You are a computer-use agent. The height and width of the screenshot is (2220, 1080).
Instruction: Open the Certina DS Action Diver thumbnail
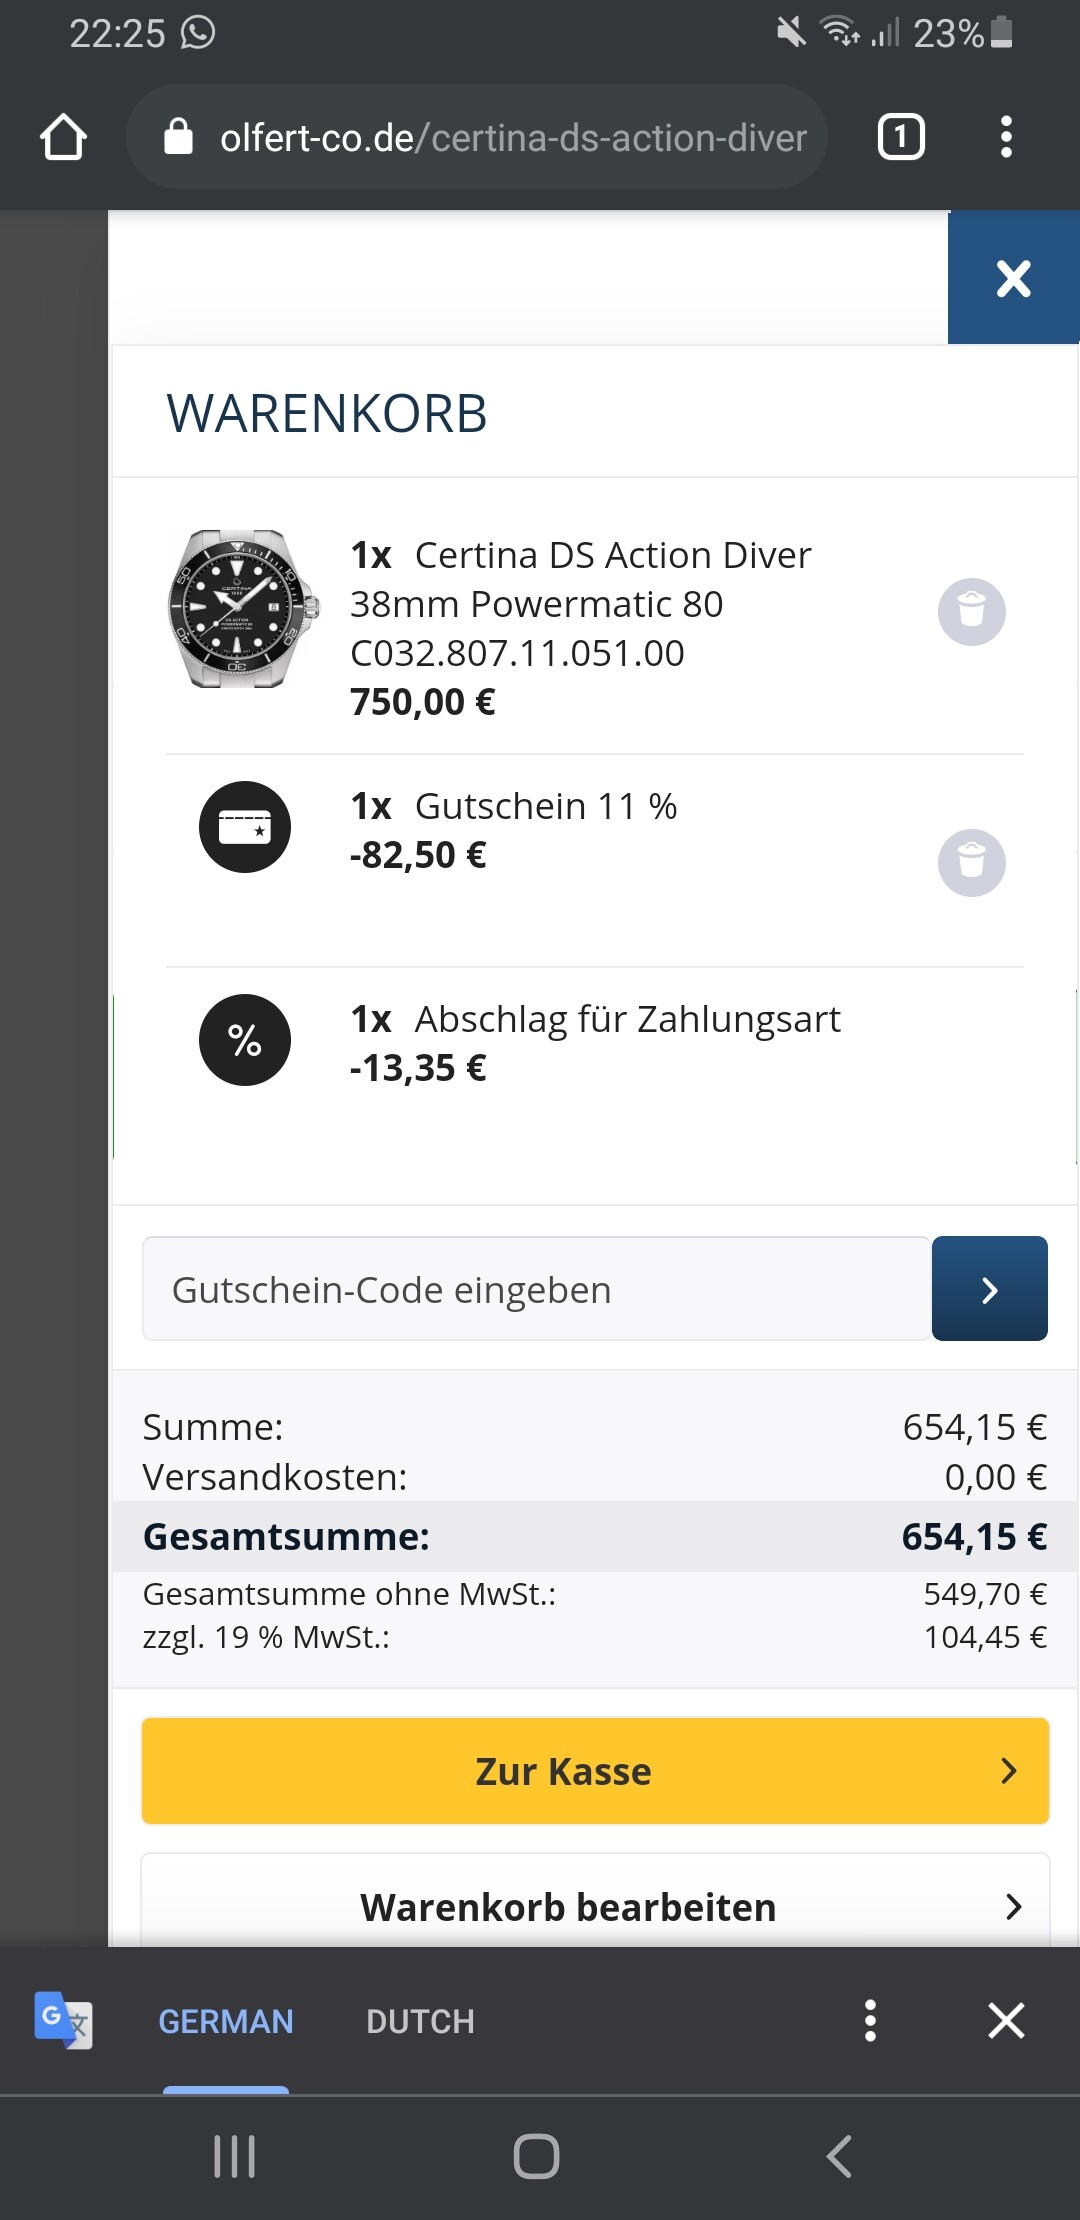pos(243,608)
